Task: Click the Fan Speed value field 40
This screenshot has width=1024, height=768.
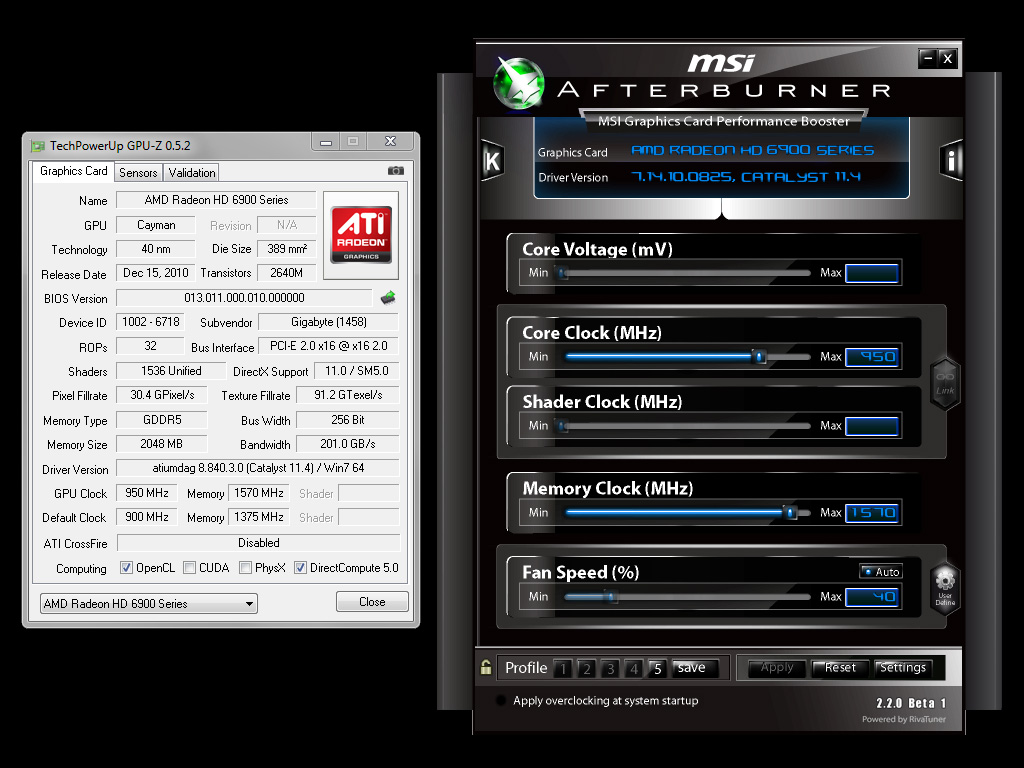Action: [x=872, y=597]
